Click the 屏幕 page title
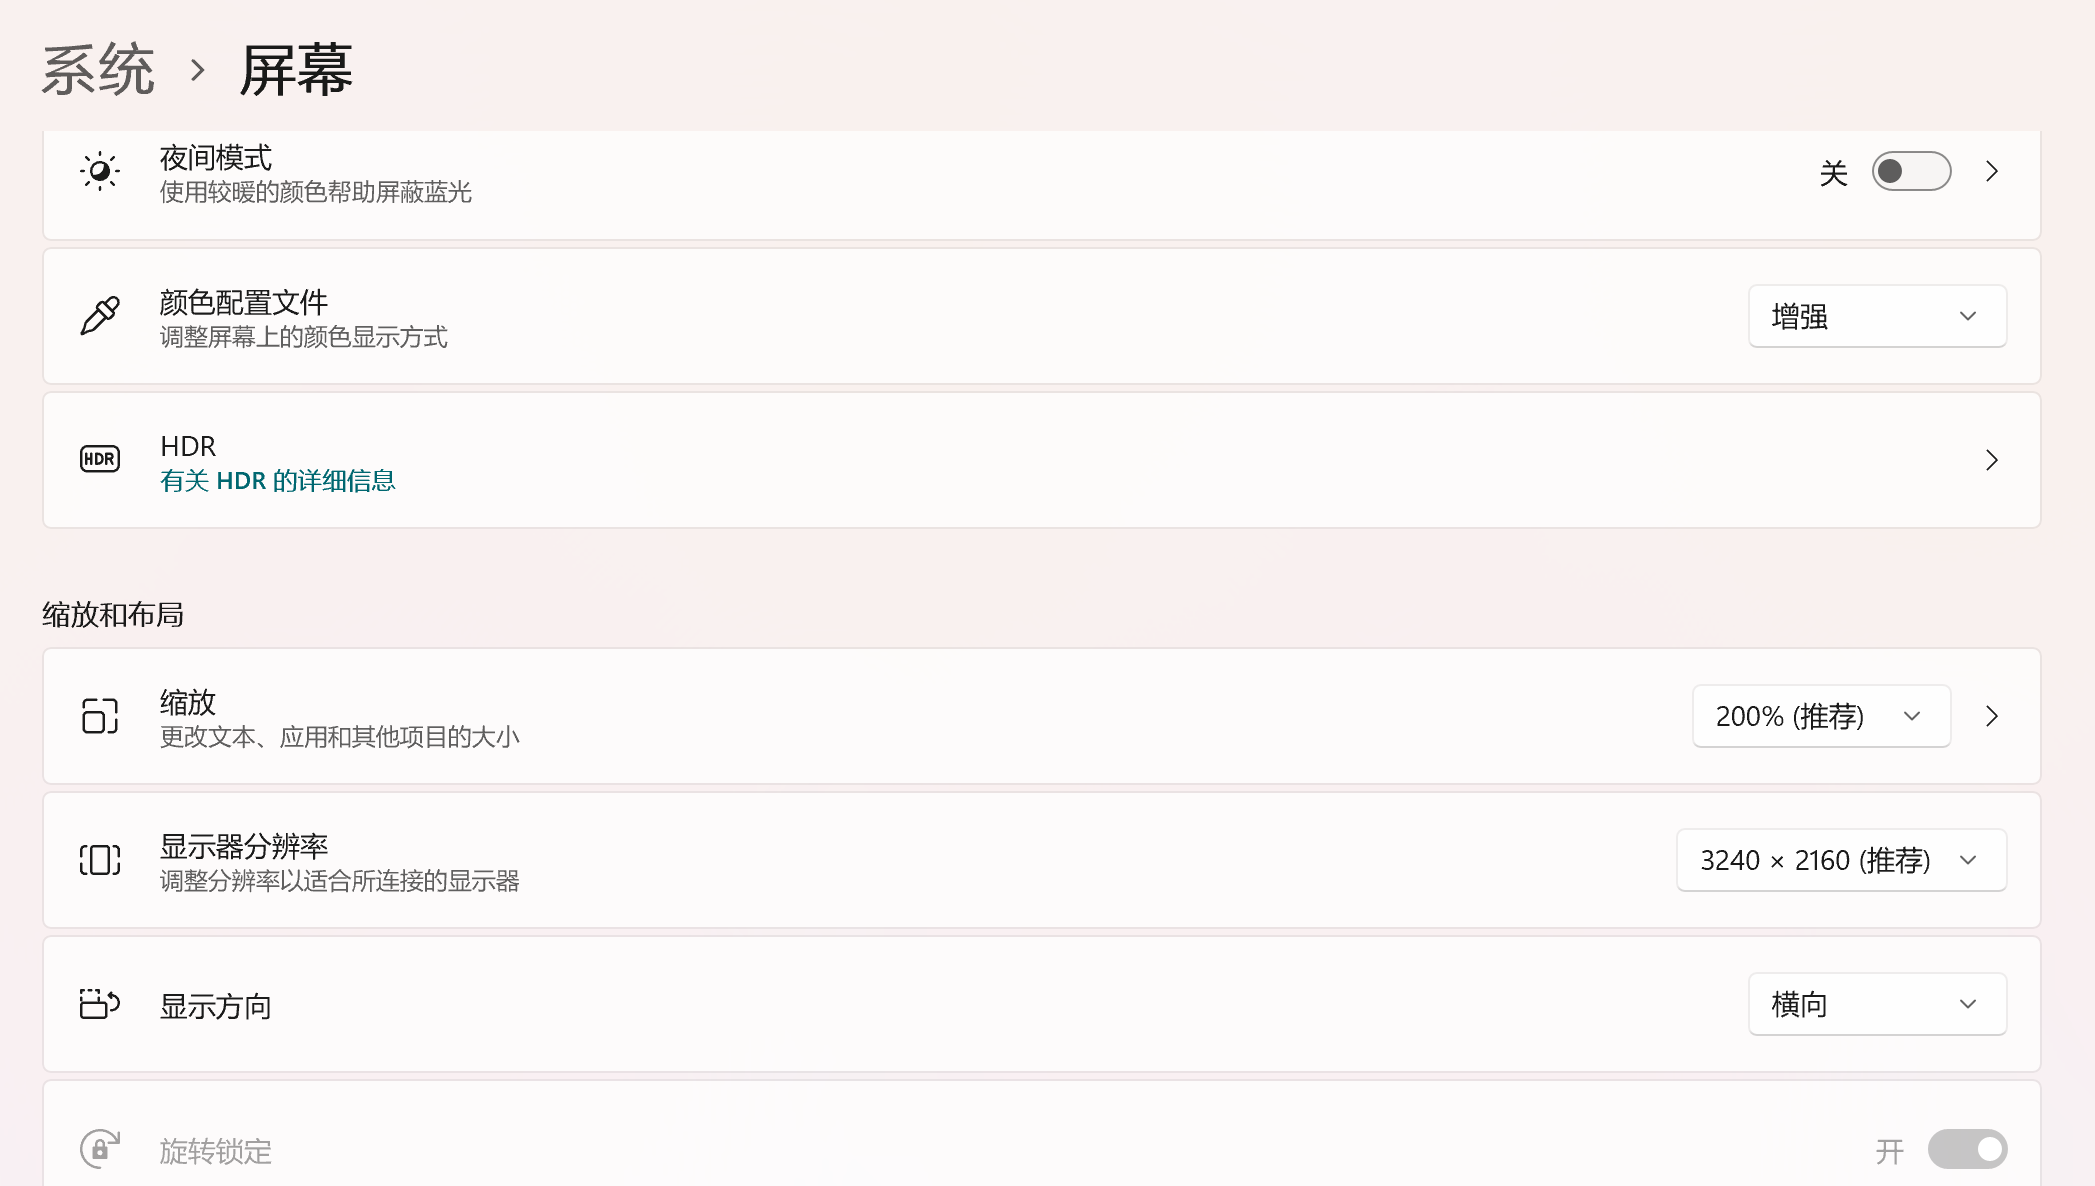Screen dimensions: 2095x1186 [x=296, y=70]
